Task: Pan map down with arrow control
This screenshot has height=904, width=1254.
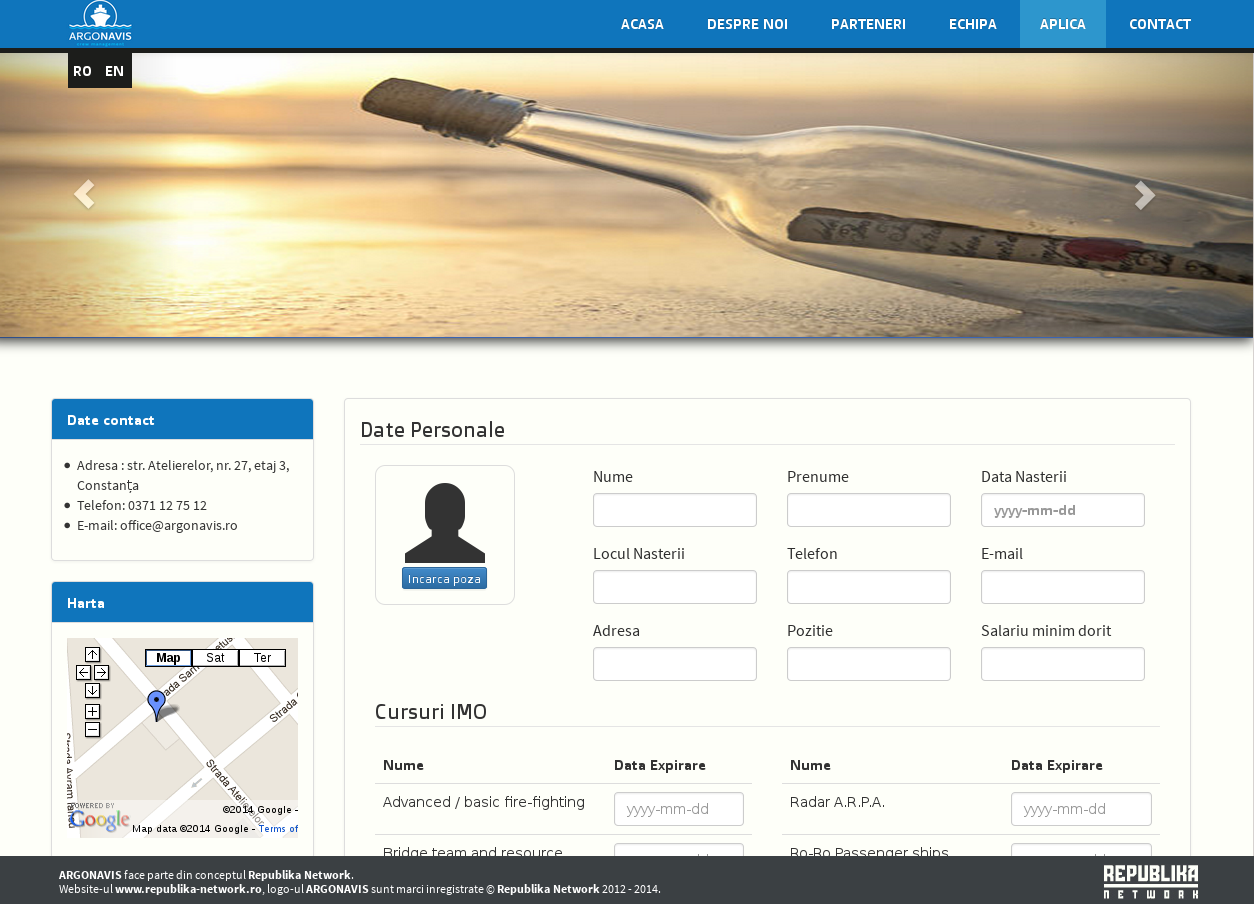Action: tap(92, 690)
